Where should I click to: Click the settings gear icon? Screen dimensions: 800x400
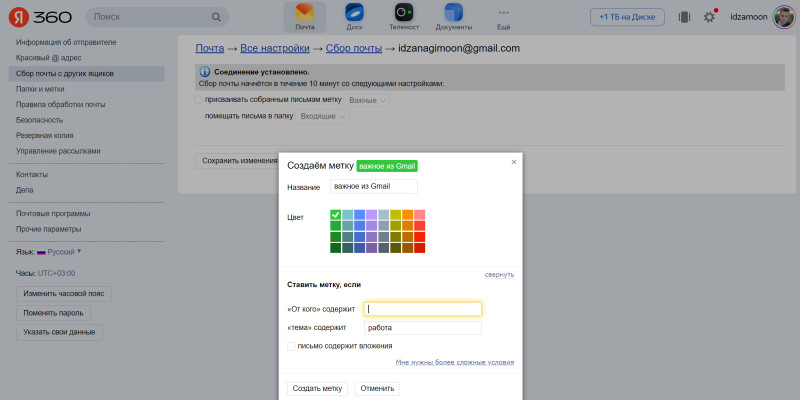(x=710, y=17)
